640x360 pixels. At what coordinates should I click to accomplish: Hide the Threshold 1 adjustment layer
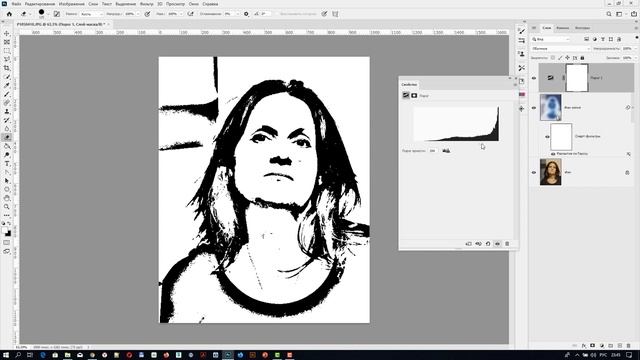tap(534, 78)
